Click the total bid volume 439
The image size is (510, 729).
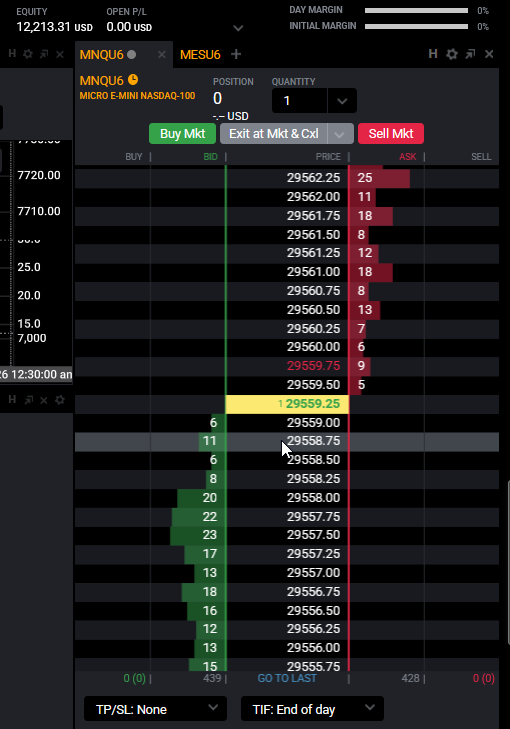pos(212,678)
